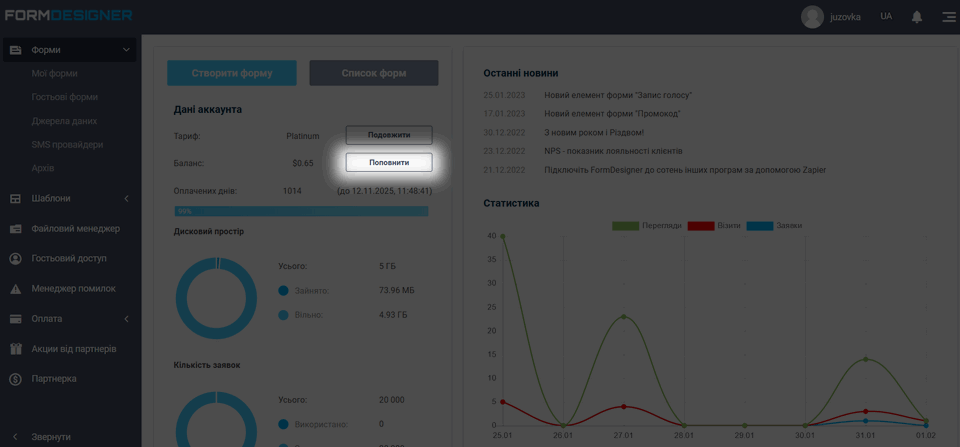
Task: Toggle Візити series in chart legend
Action: [715, 226]
